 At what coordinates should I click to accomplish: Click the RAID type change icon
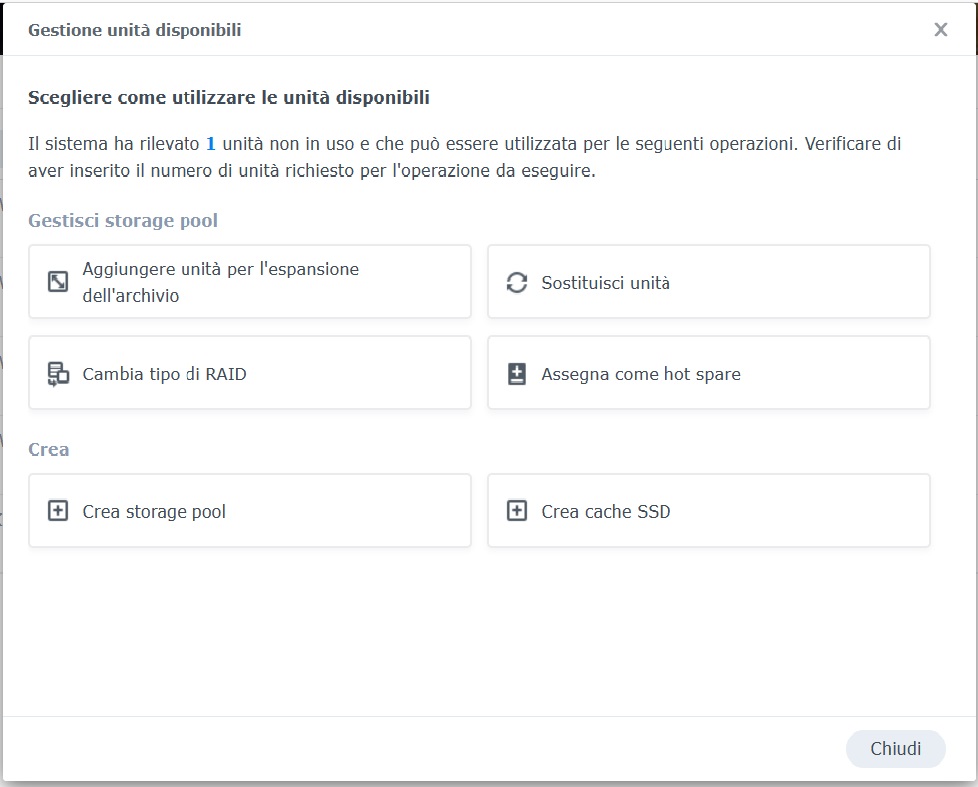(58, 374)
